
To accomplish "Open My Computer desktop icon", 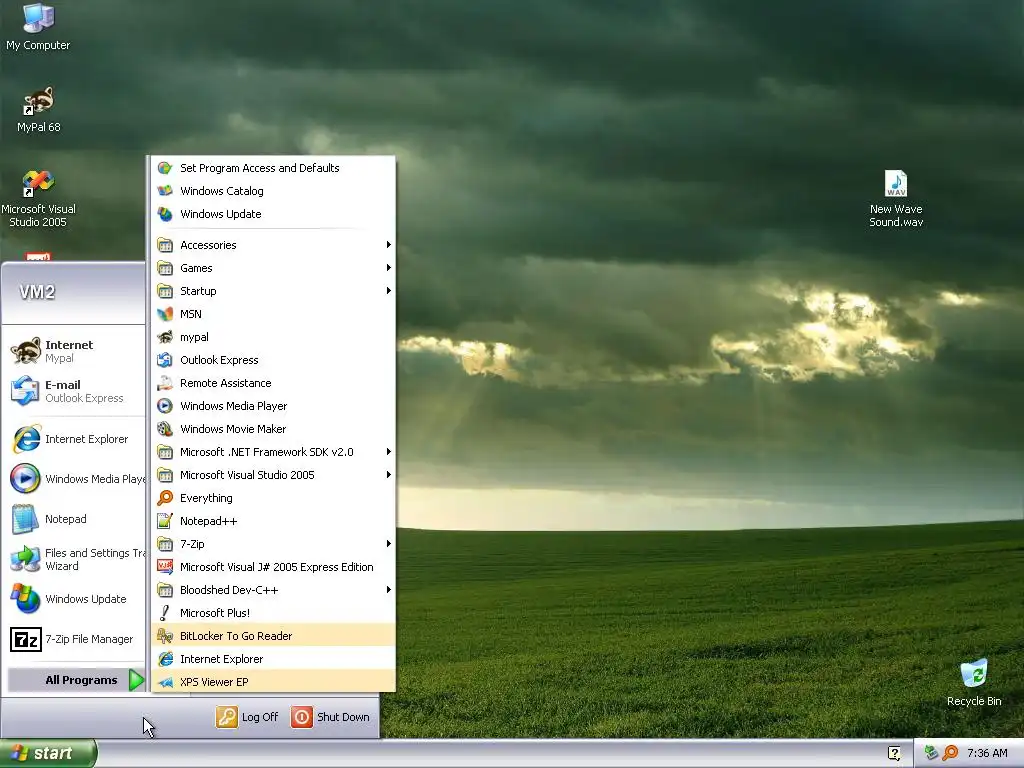I will point(38,26).
